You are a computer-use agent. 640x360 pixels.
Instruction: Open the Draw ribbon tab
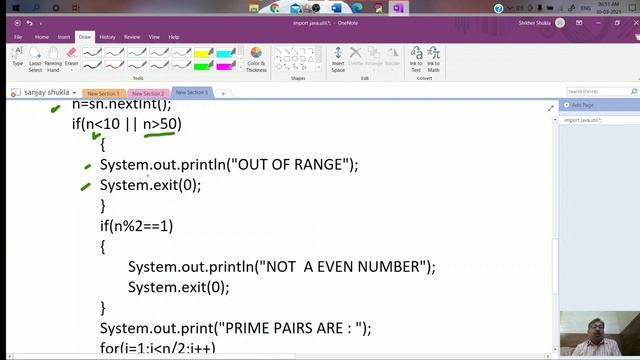pos(85,37)
